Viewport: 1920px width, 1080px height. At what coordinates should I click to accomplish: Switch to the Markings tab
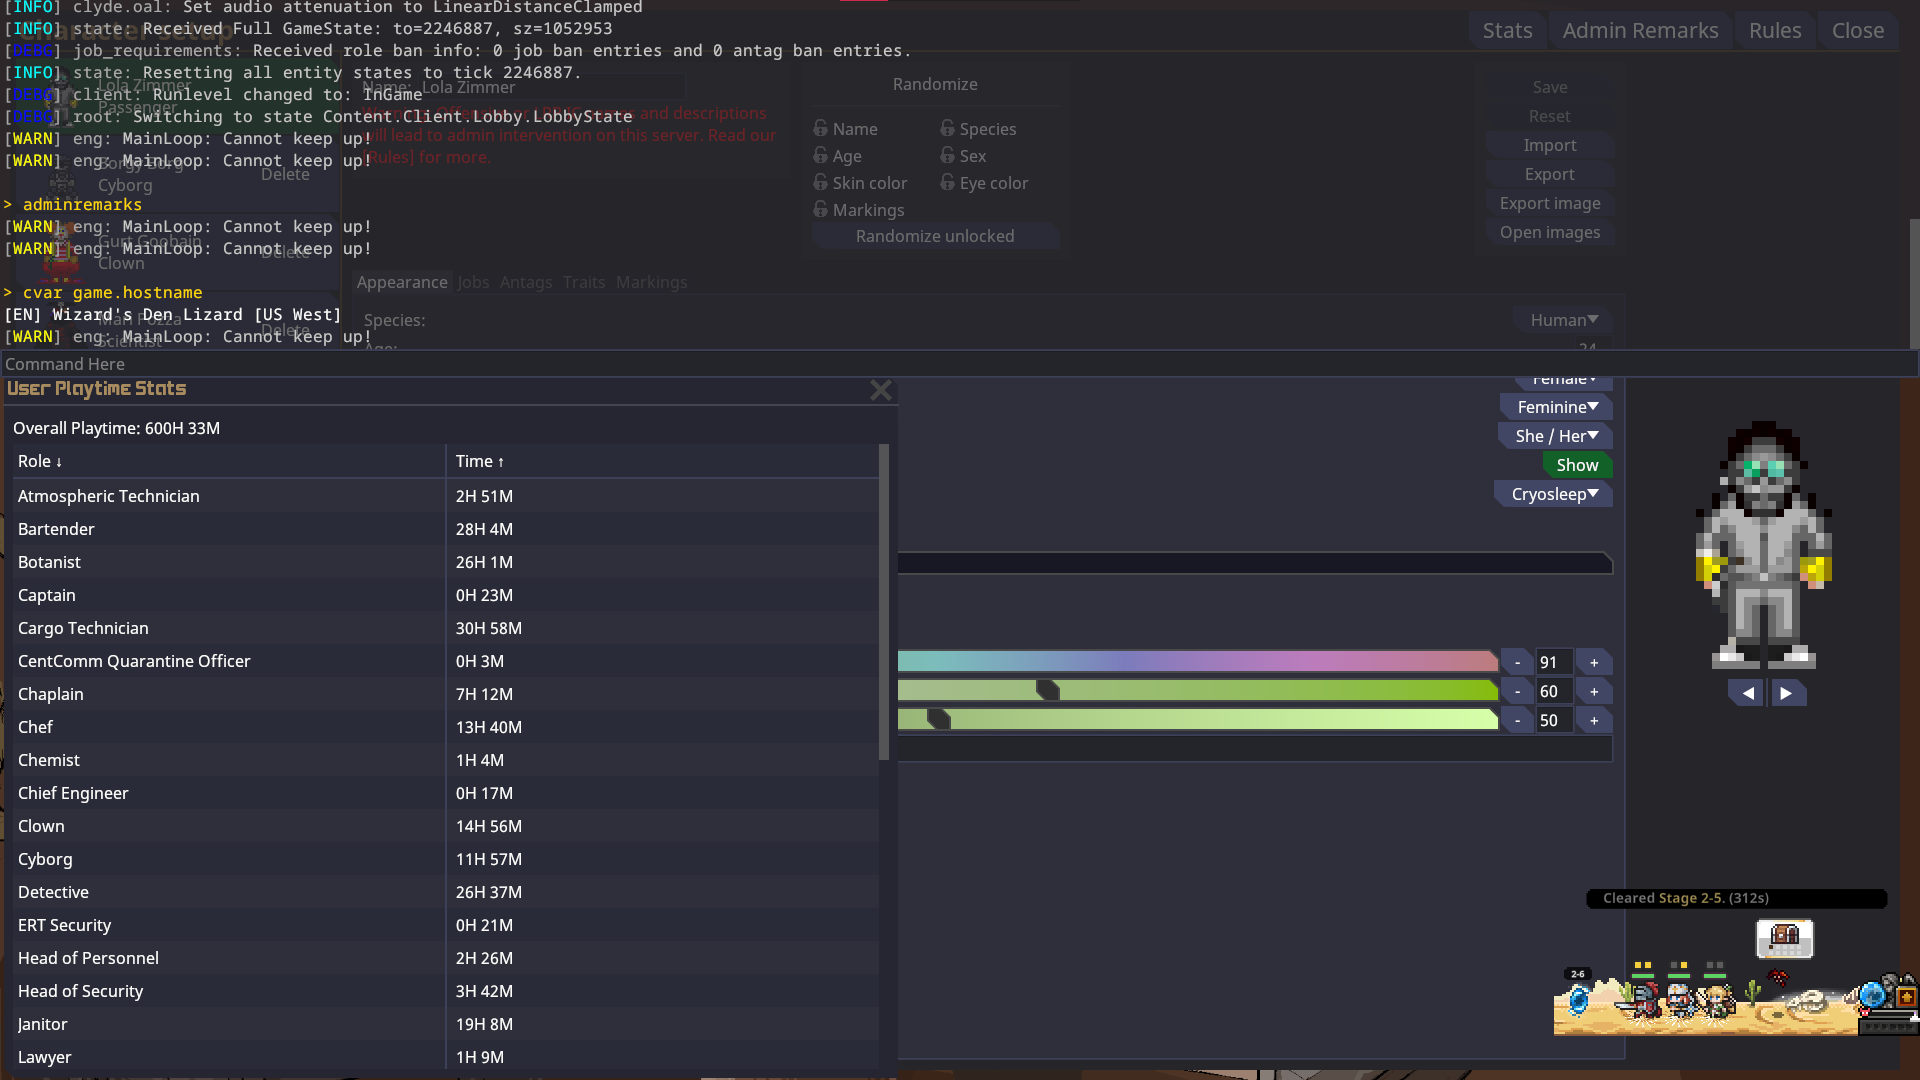tap(651, 283)
